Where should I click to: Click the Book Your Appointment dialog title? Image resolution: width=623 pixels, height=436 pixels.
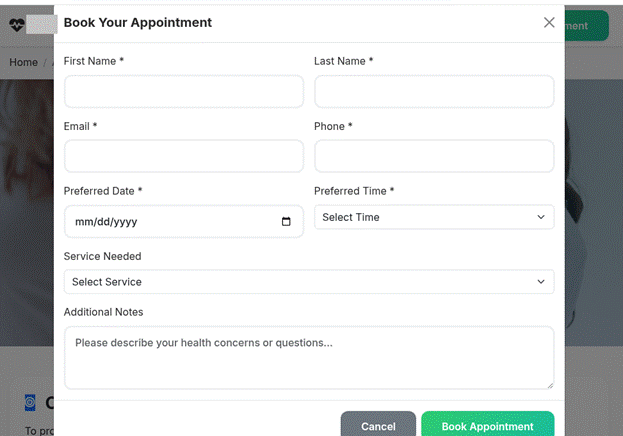pos(138,22)
